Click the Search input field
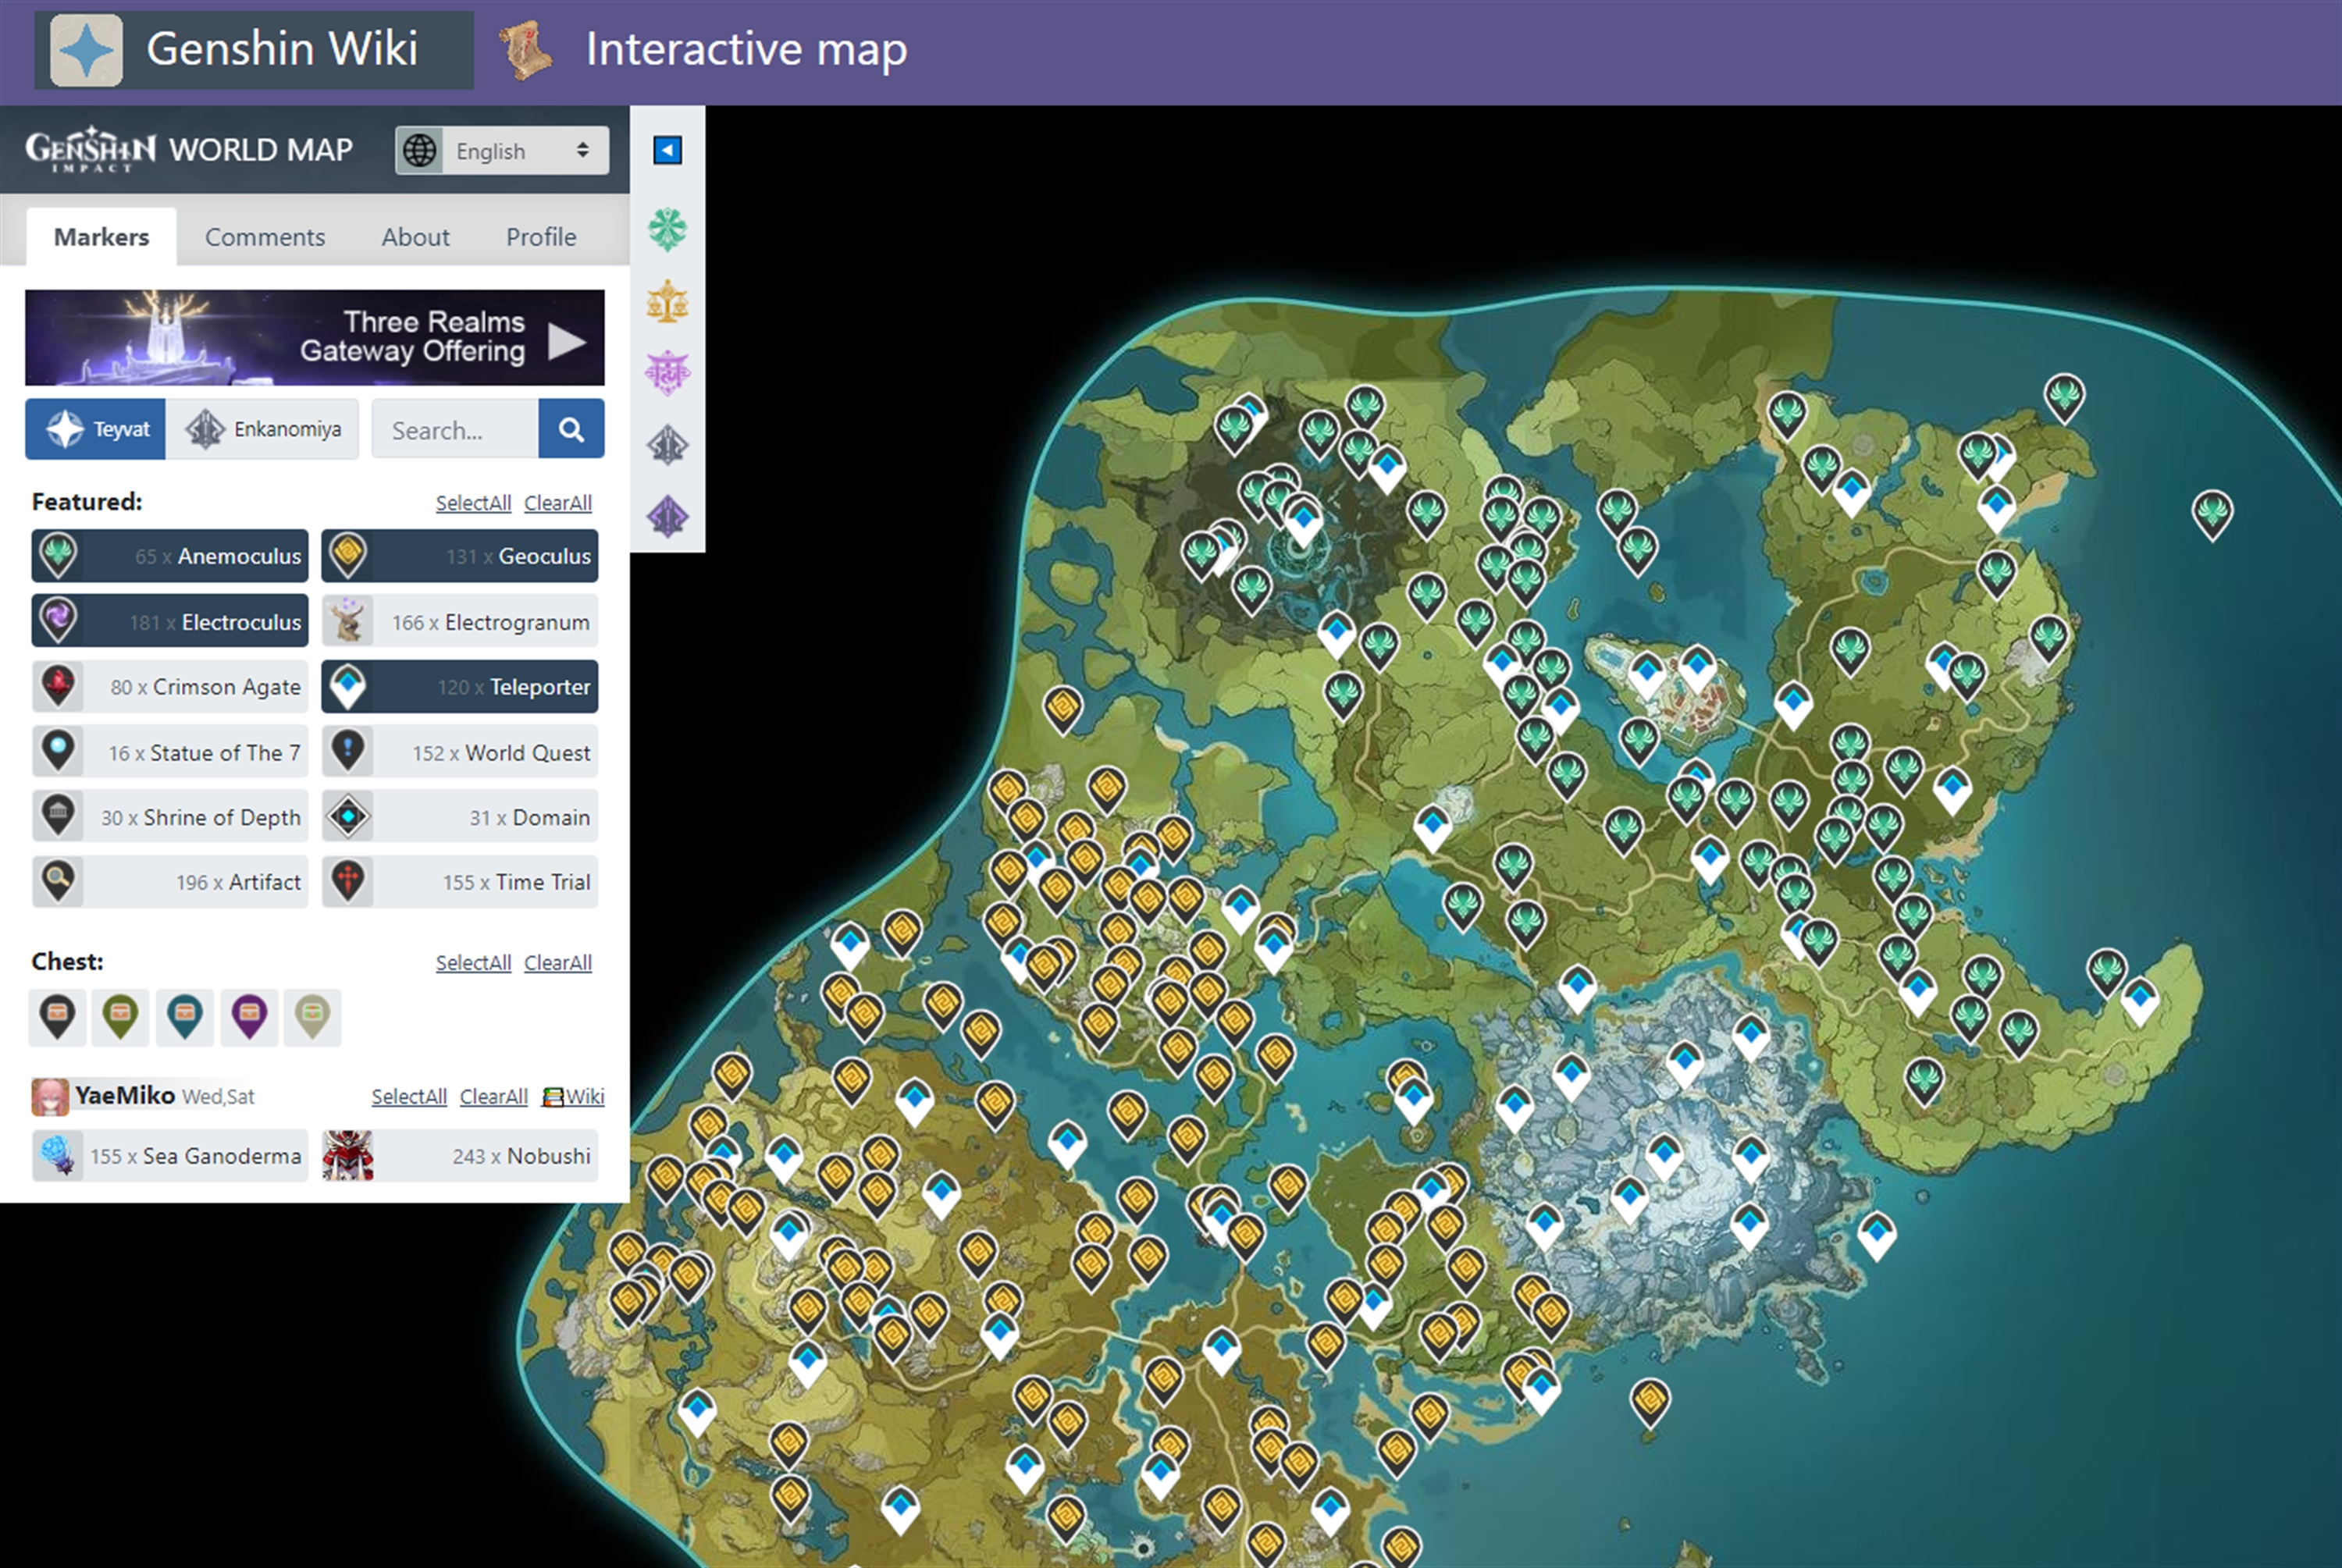 point(455,430)
